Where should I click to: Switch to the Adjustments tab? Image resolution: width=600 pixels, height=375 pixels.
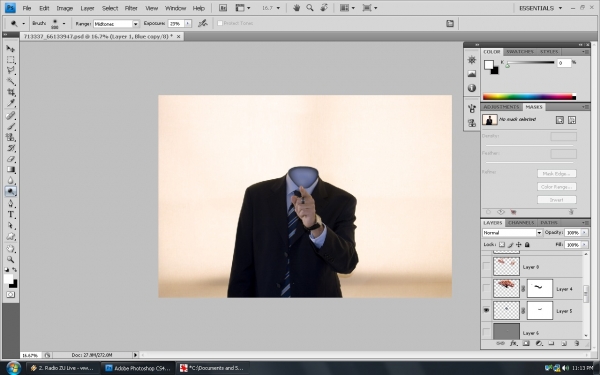tap(501, 107)
